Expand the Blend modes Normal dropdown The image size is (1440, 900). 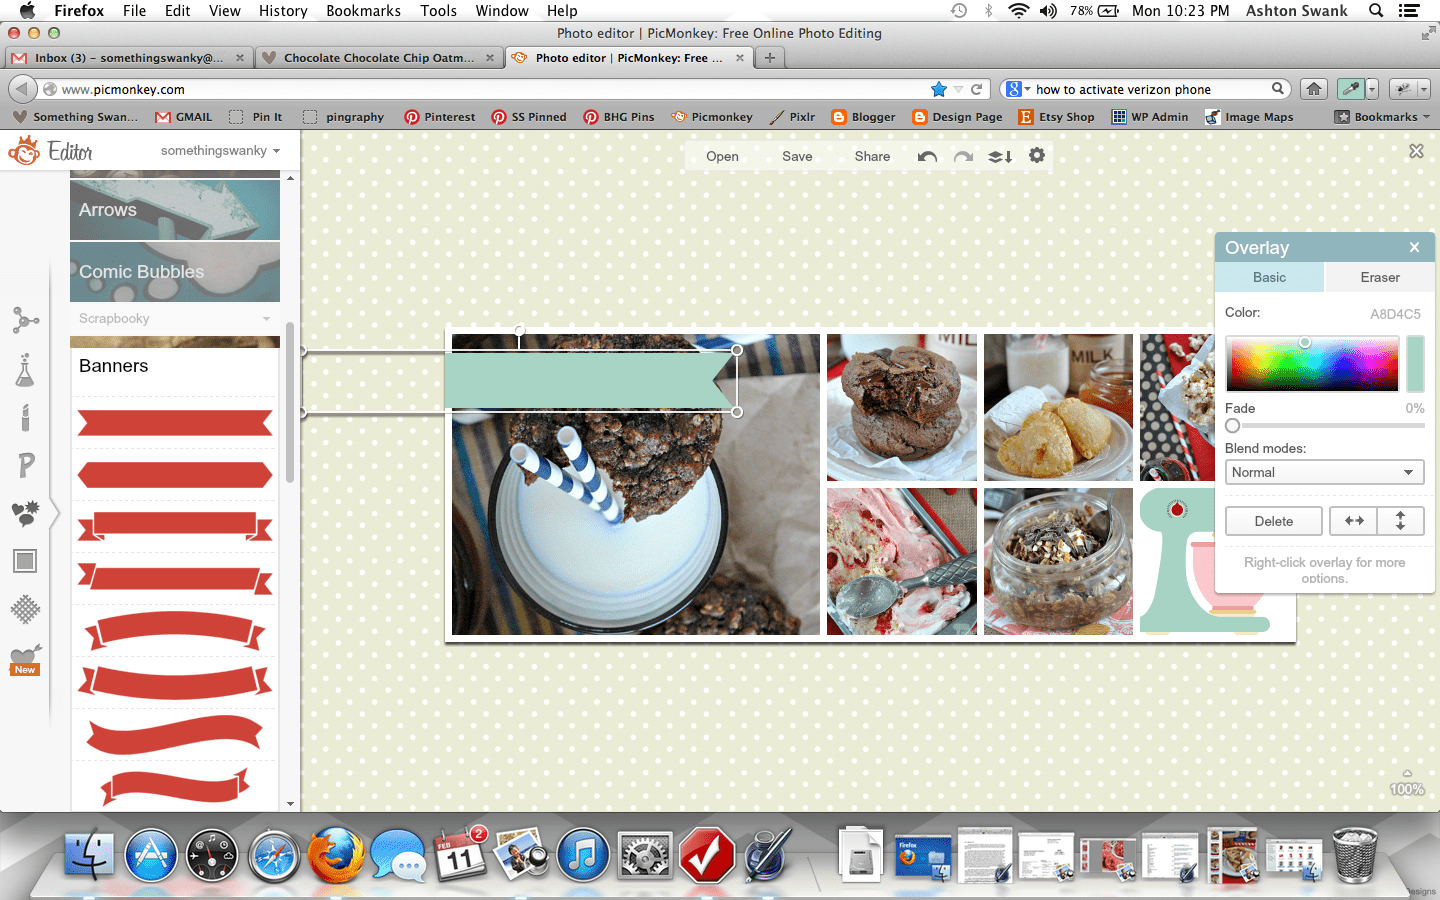click(1324, 473)
